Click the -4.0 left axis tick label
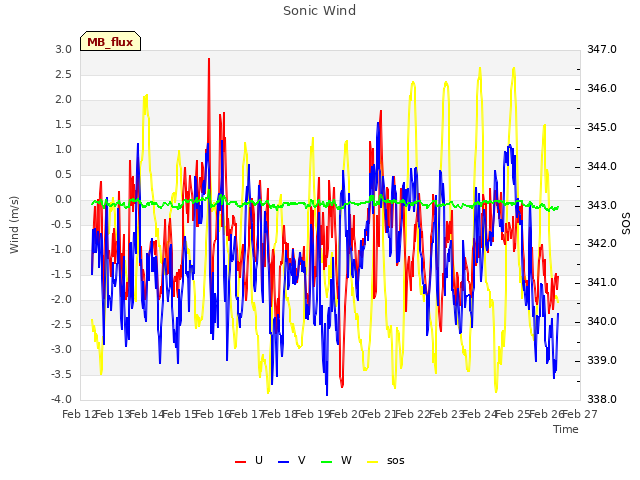The height and width of the screenshot is (480, 640). [61, 399]
